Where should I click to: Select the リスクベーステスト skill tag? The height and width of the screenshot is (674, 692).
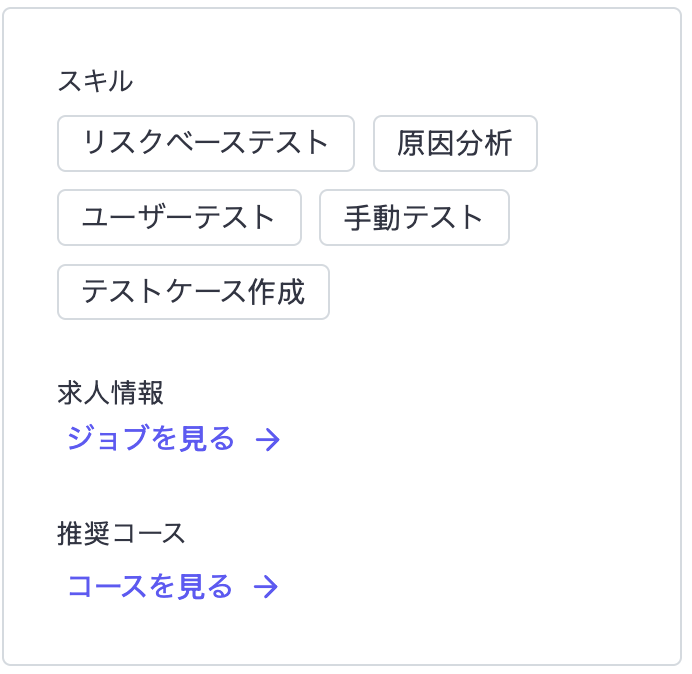(206, 144)
